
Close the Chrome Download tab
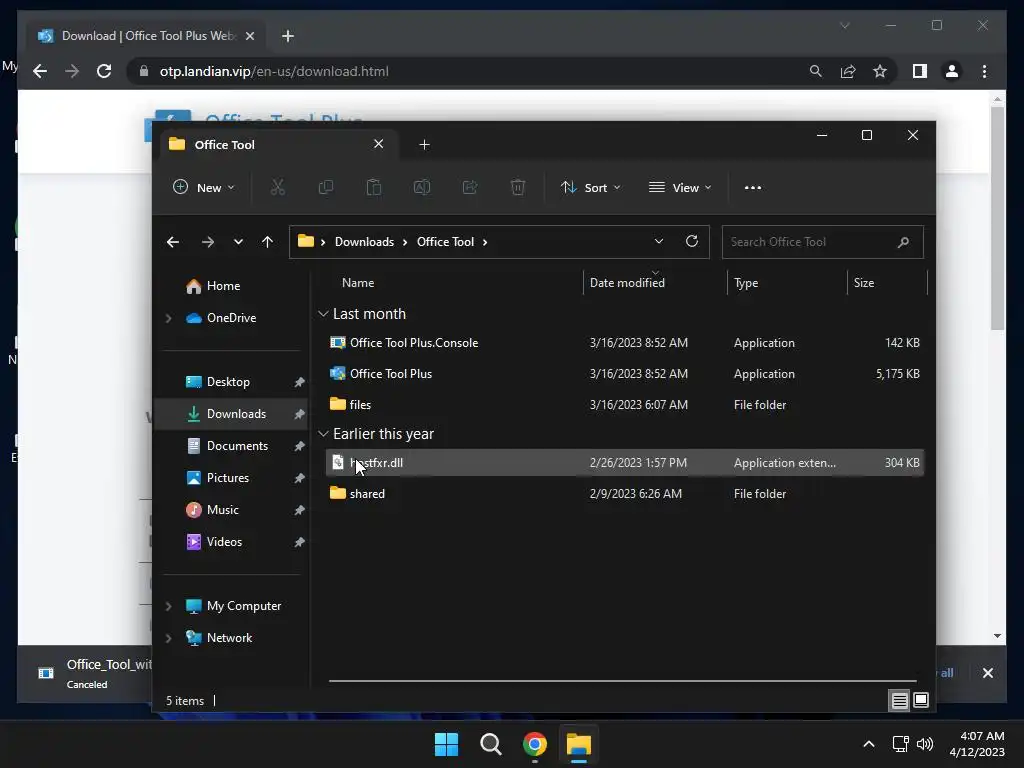coord(249,36)
